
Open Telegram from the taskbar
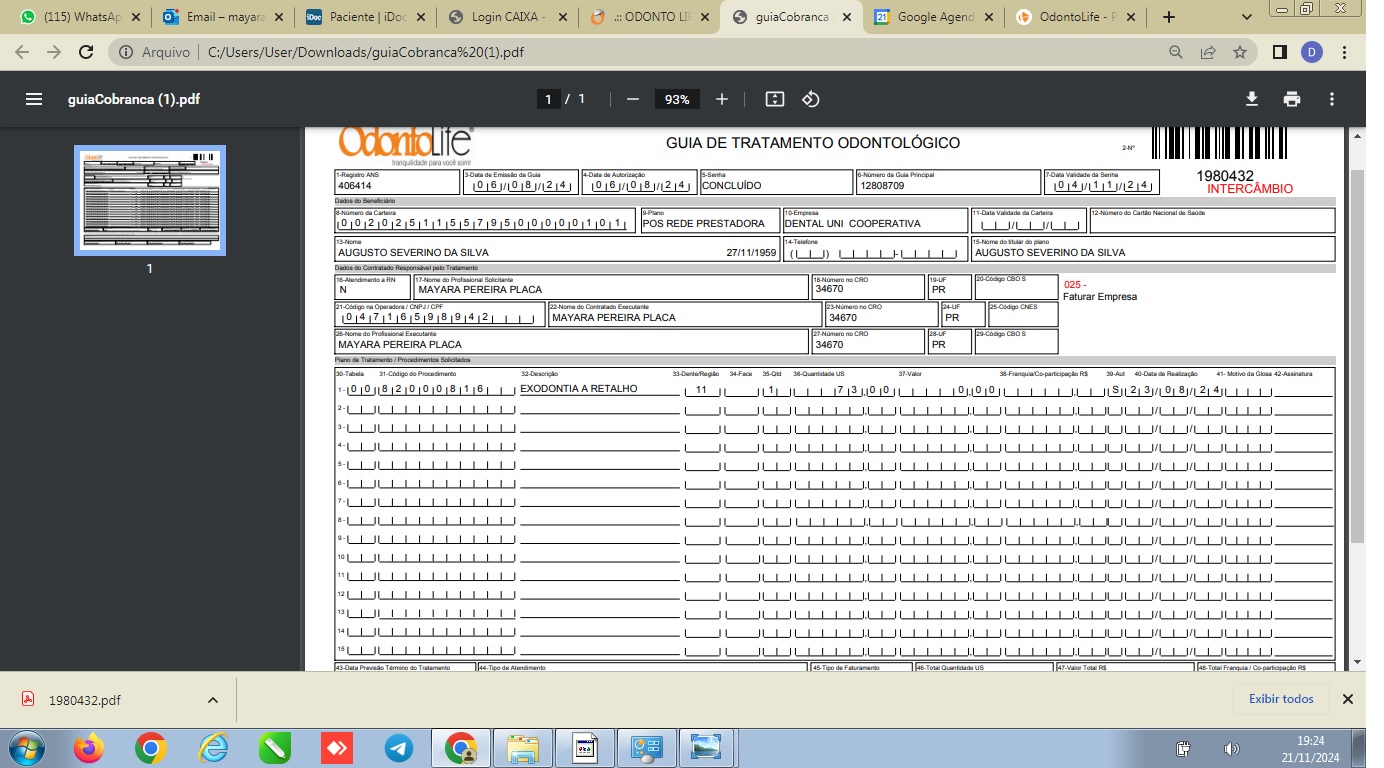pos(399,747)
